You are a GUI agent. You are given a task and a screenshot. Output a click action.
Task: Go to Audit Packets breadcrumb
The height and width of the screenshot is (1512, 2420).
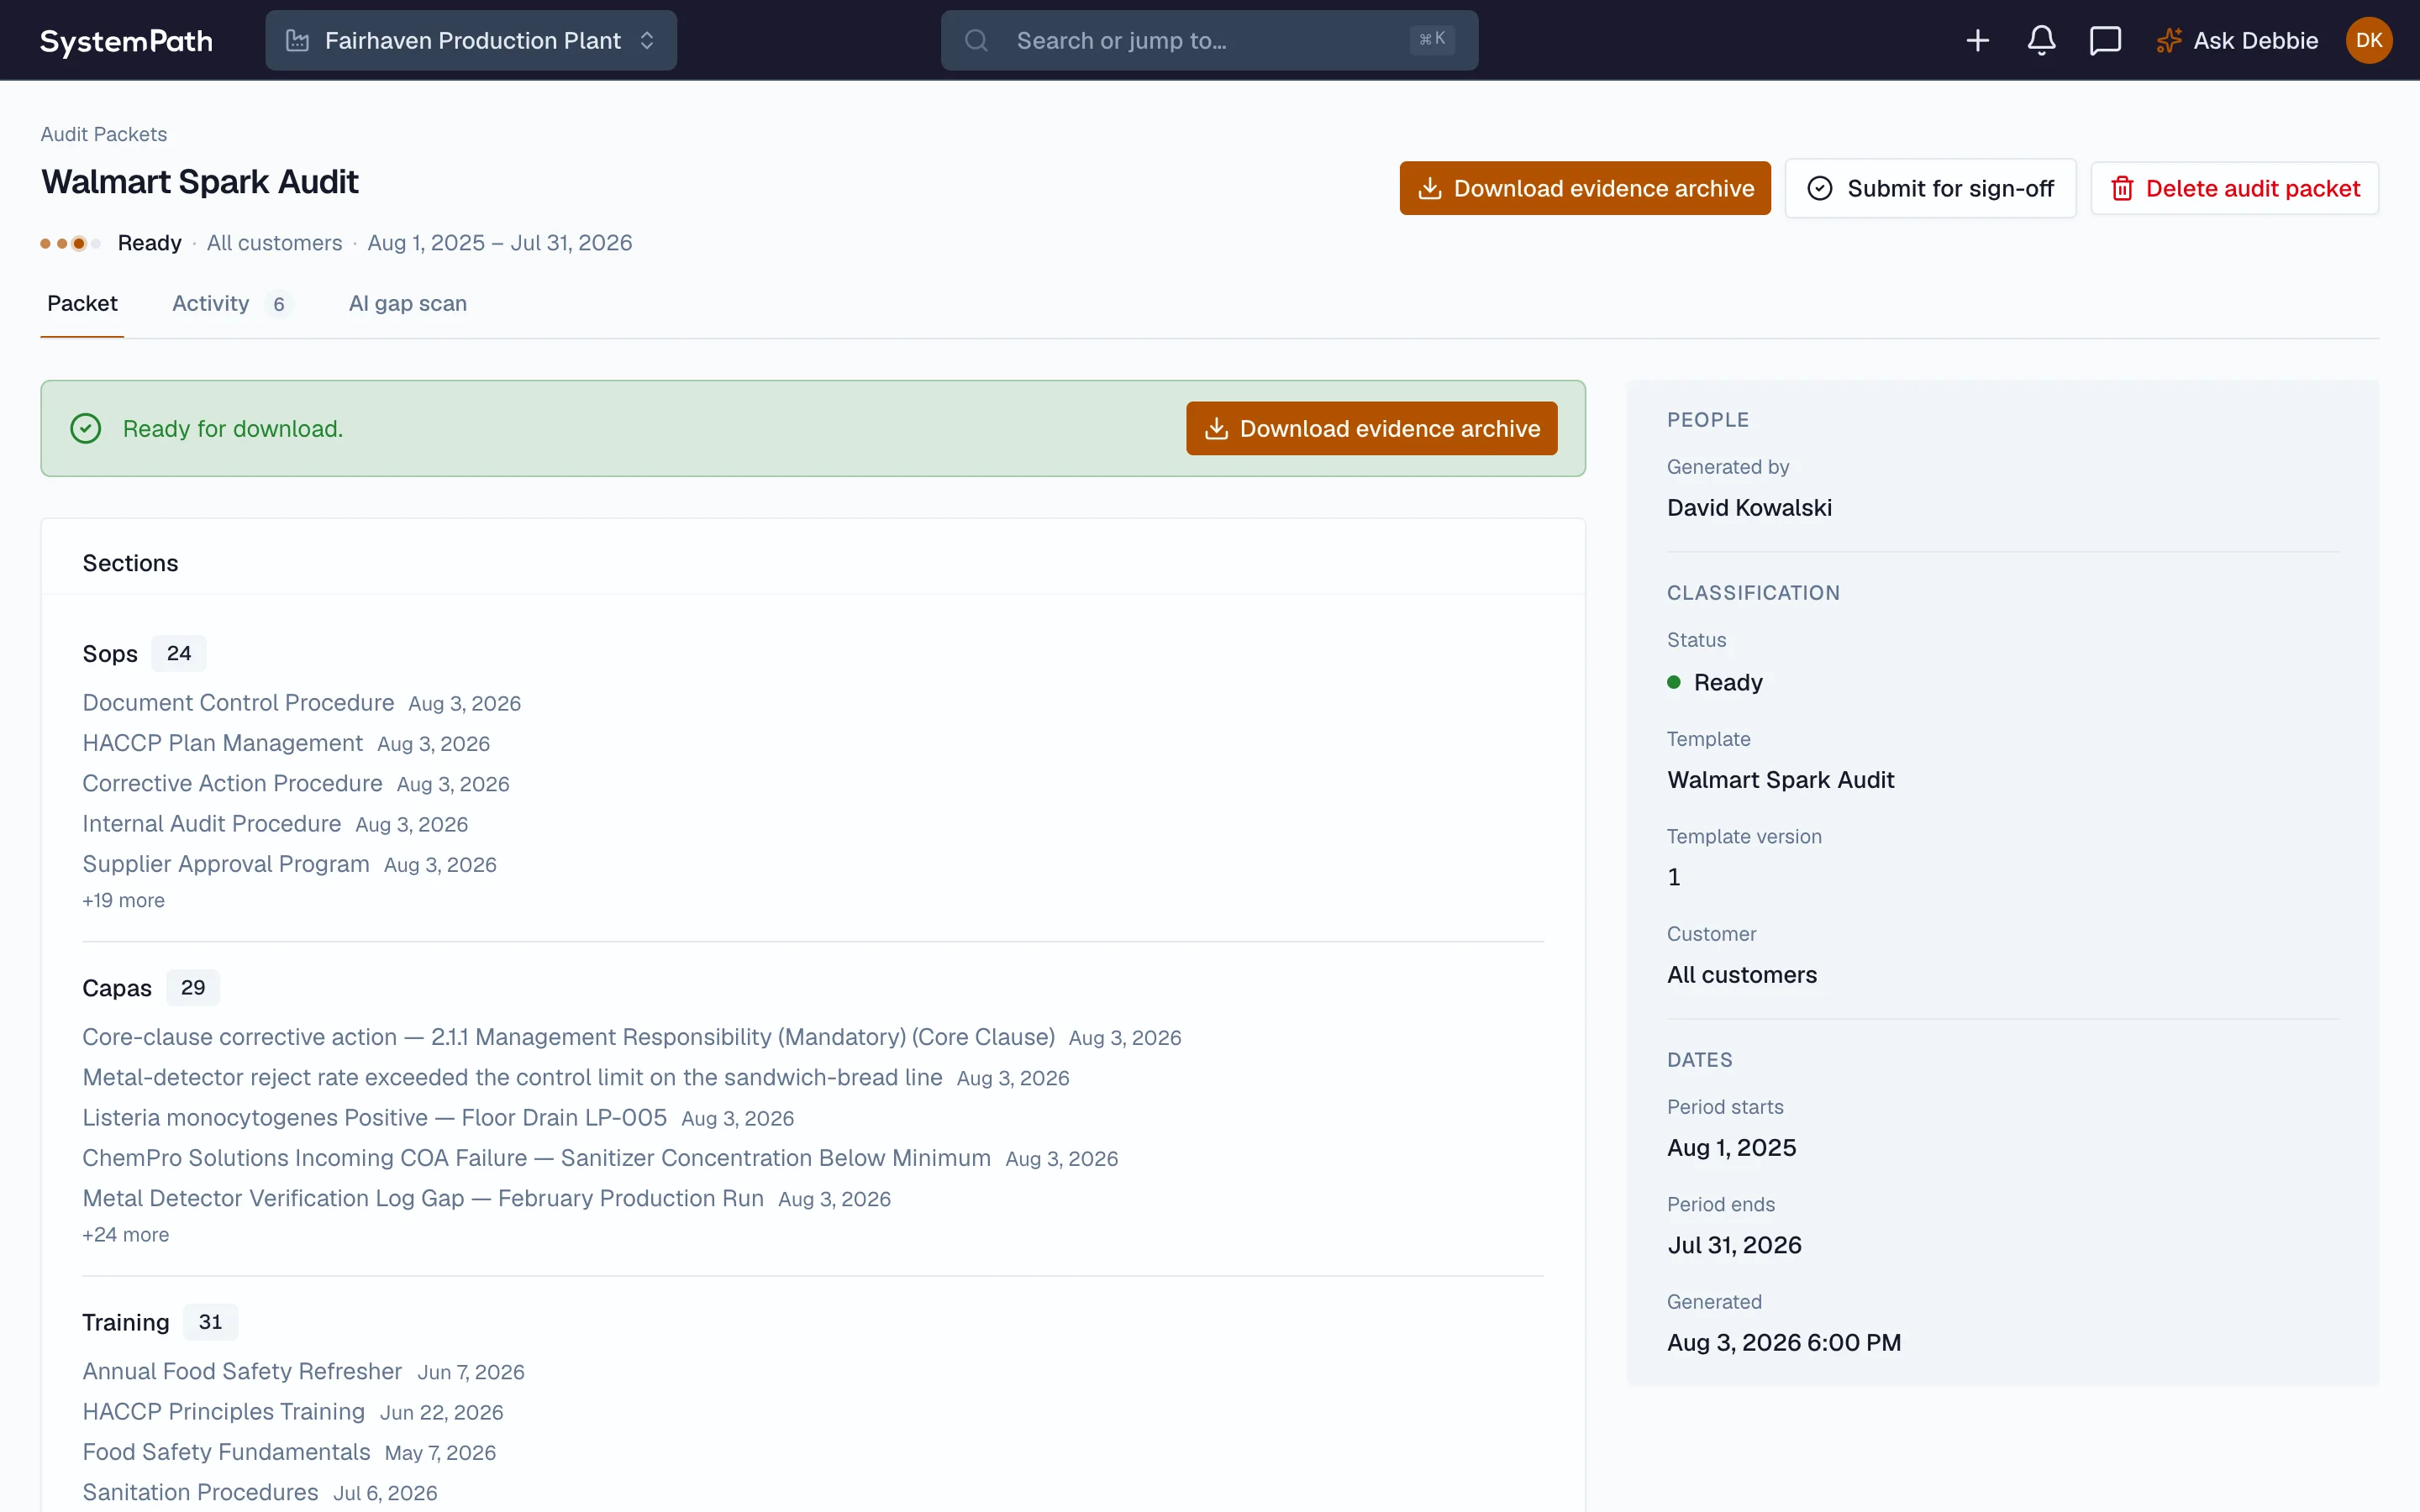coord(104,134)
